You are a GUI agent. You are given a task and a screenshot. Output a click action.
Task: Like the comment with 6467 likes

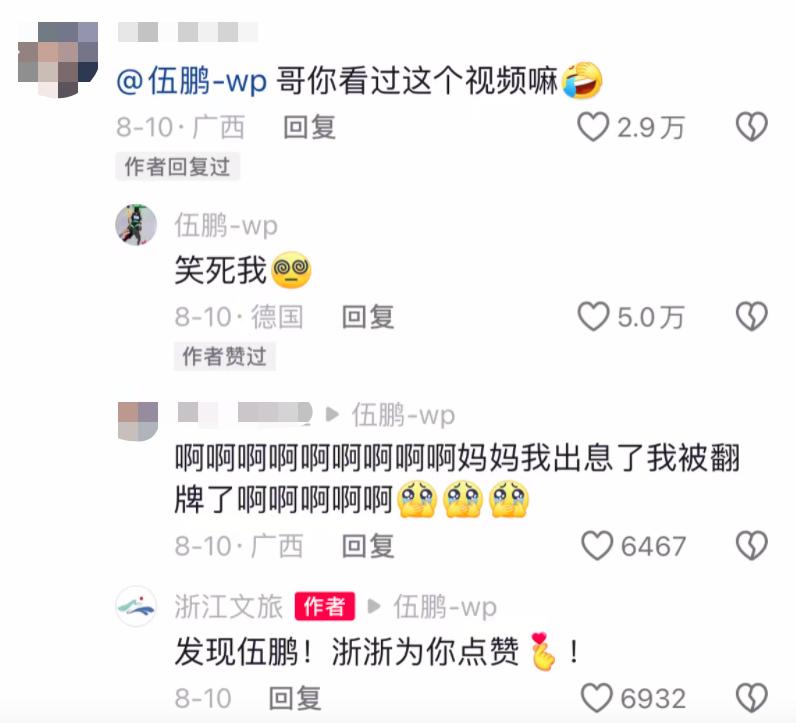(x=597, y=546)
